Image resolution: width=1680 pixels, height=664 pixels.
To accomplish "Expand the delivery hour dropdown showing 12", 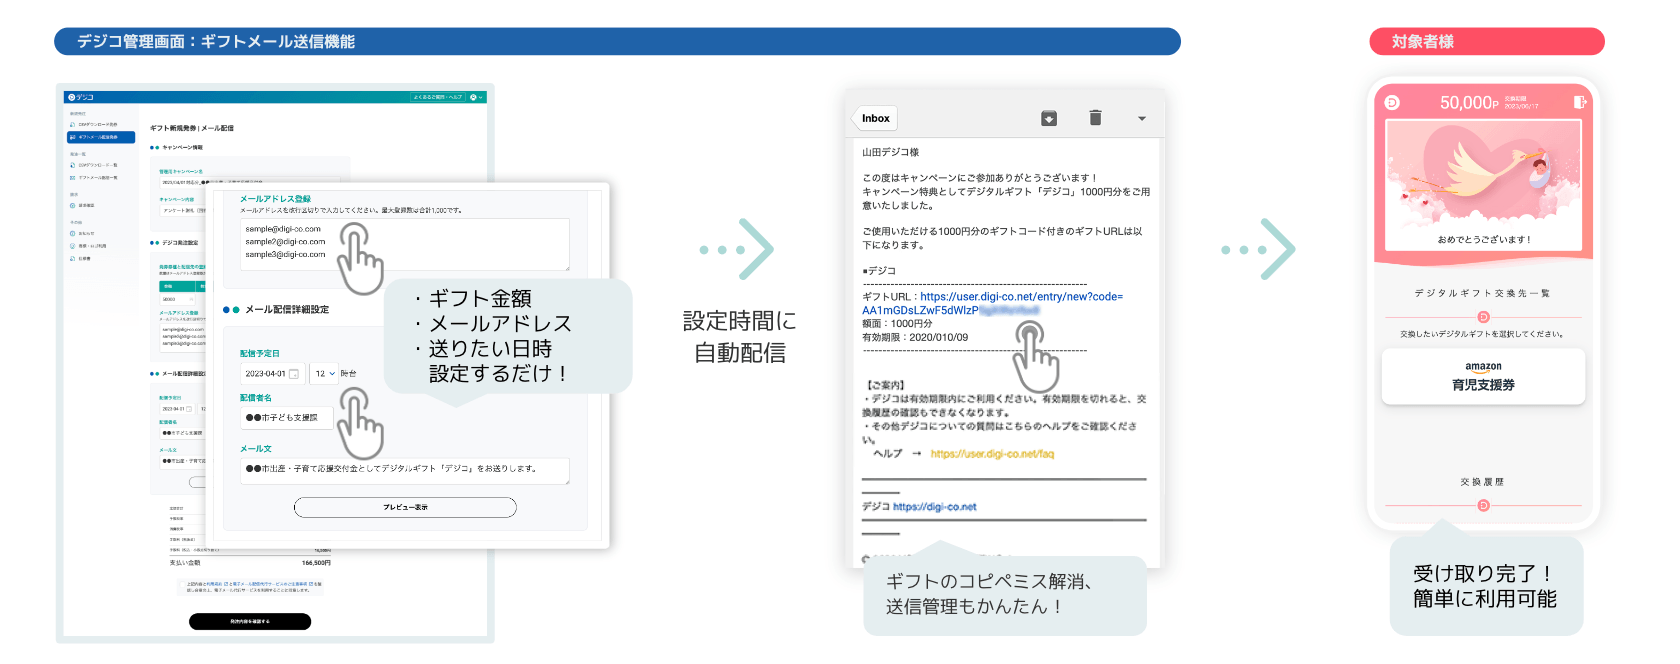I will coord(324,373).
